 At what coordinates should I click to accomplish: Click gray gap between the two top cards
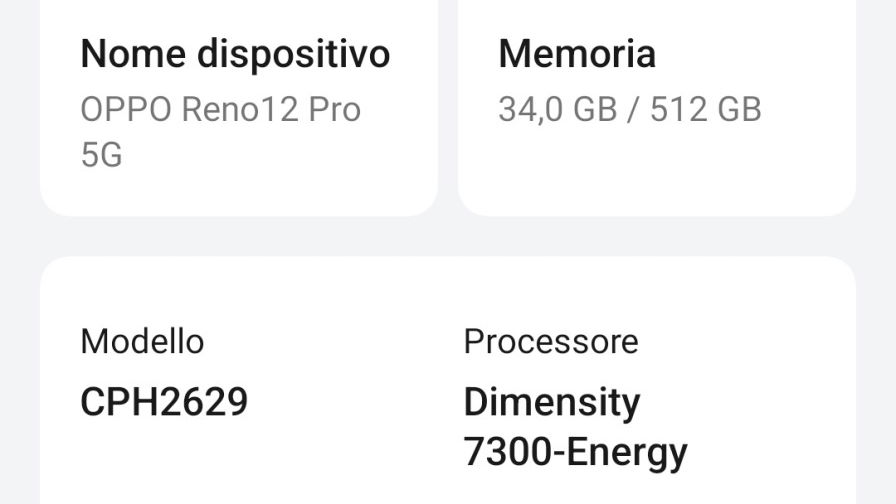pyautogui.click(x=448, y=108)
